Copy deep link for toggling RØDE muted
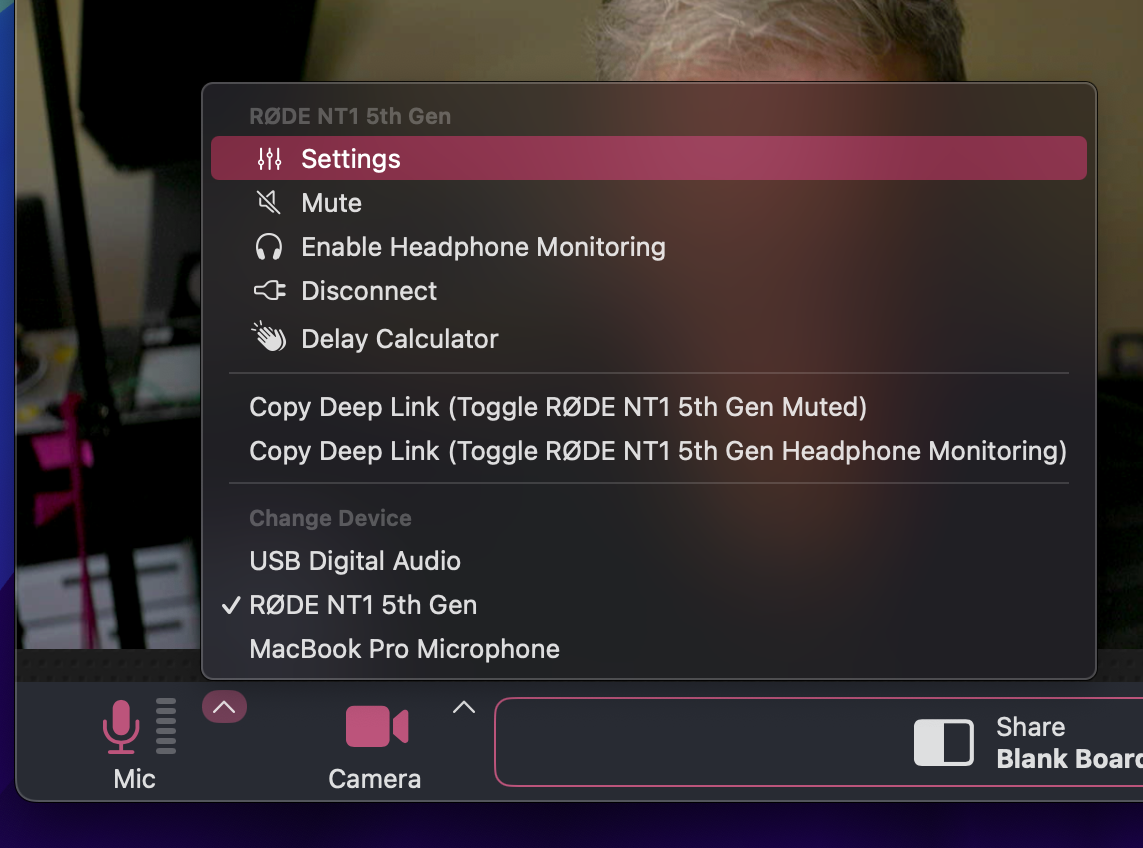Image resolution: width=1143 pixels, height=848 pixels. 649,407
